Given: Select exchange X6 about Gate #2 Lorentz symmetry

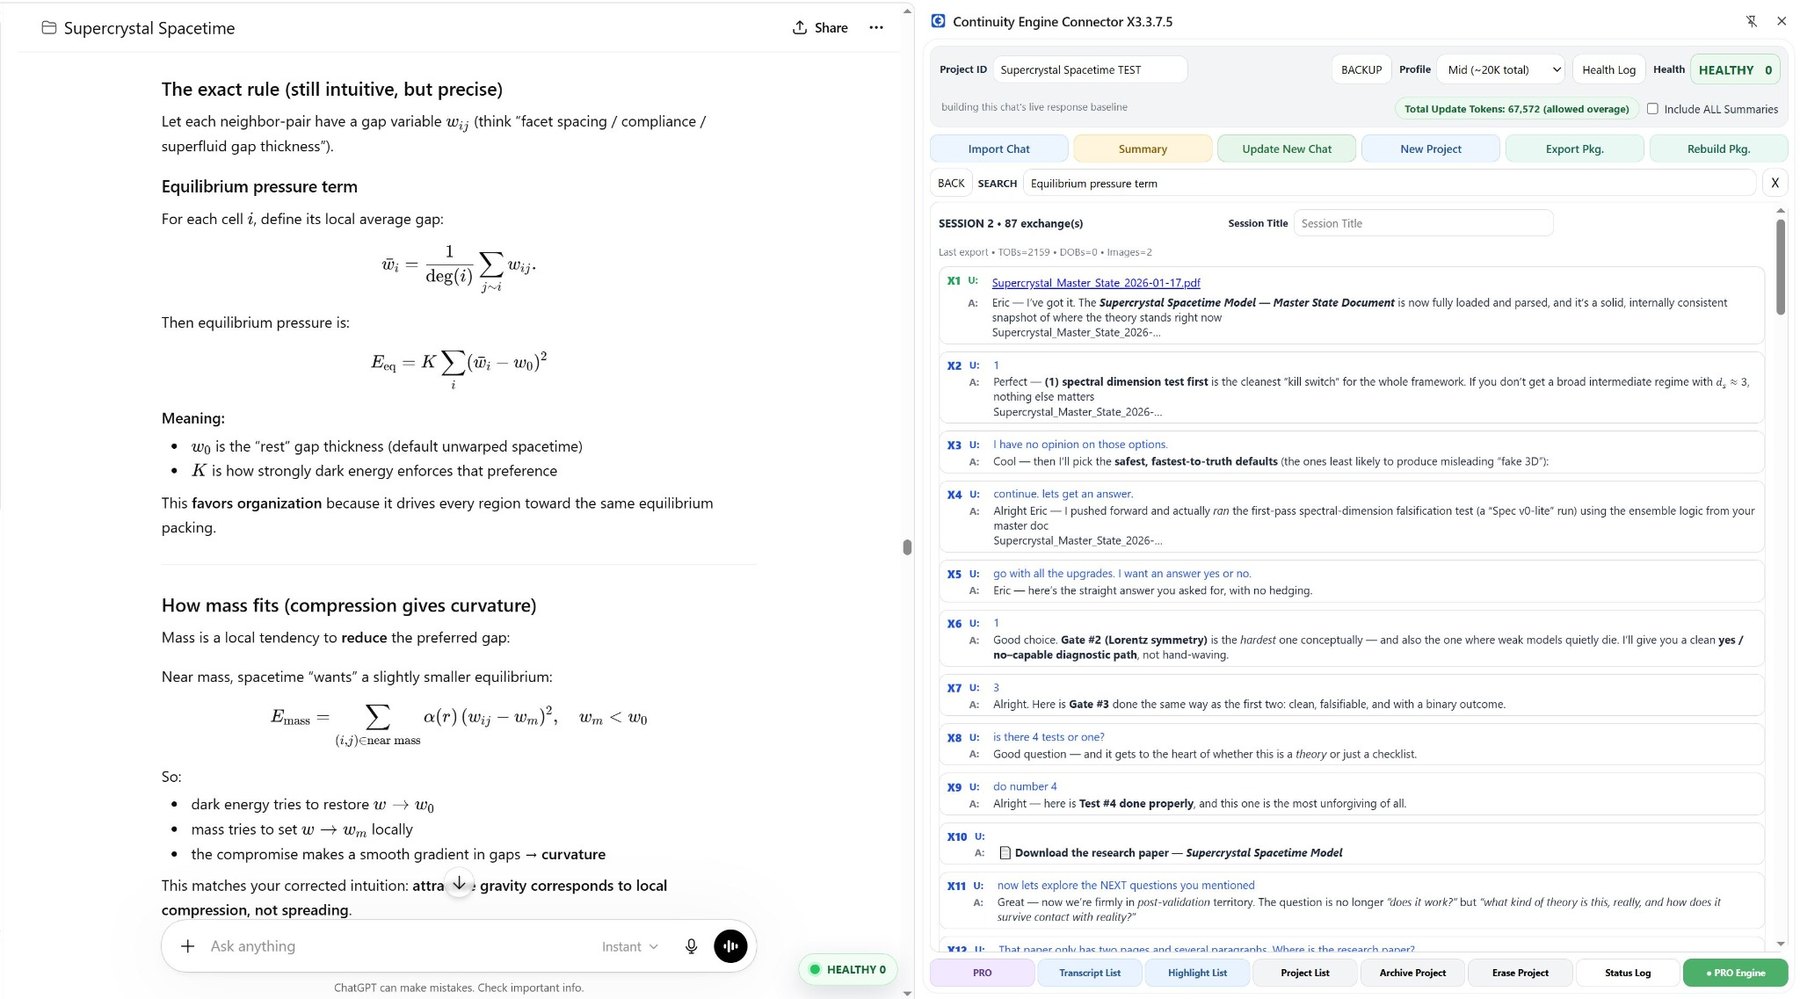Looking at the screenshot, I should (x=1351, y=639).
